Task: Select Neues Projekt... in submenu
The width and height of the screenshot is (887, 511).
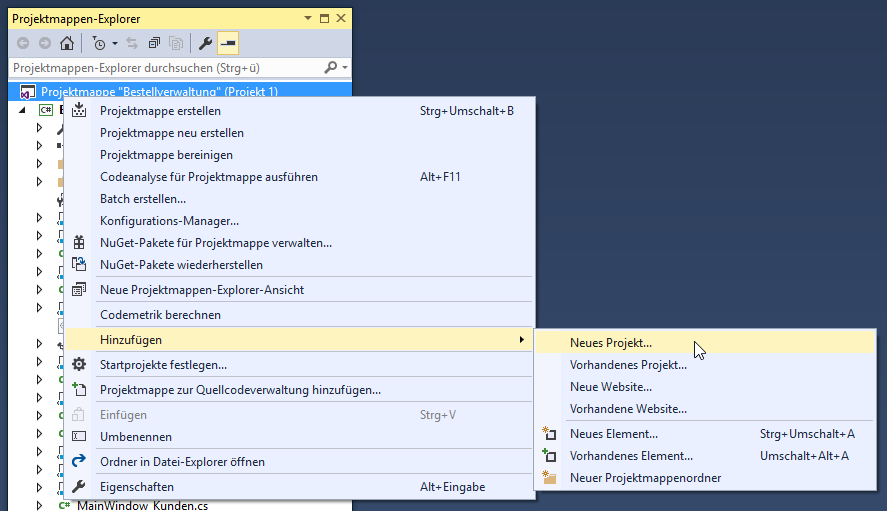Action: (x=705, y=343)
